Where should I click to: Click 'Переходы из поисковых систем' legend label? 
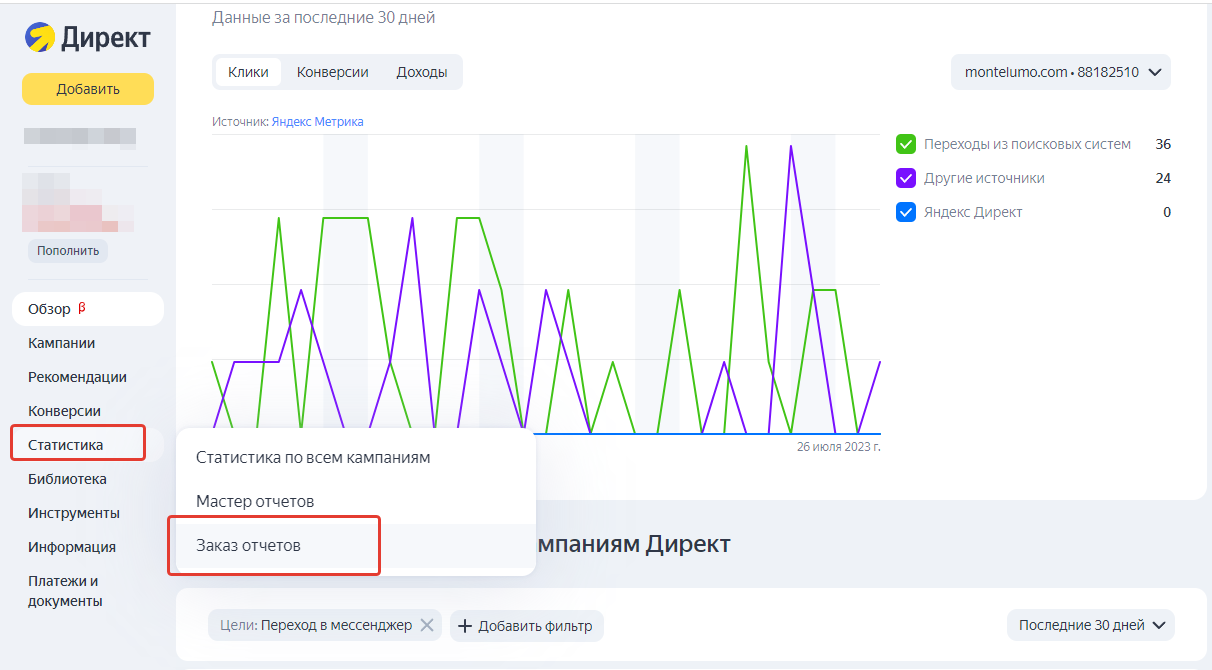(x=1027, y=144)
